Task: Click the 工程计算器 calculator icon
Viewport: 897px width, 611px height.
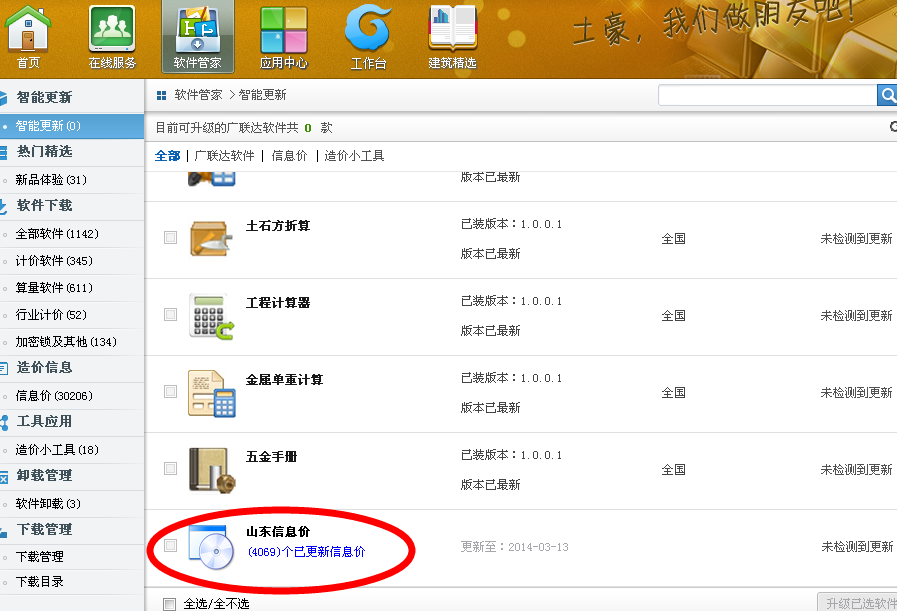Action: point(211,316)
